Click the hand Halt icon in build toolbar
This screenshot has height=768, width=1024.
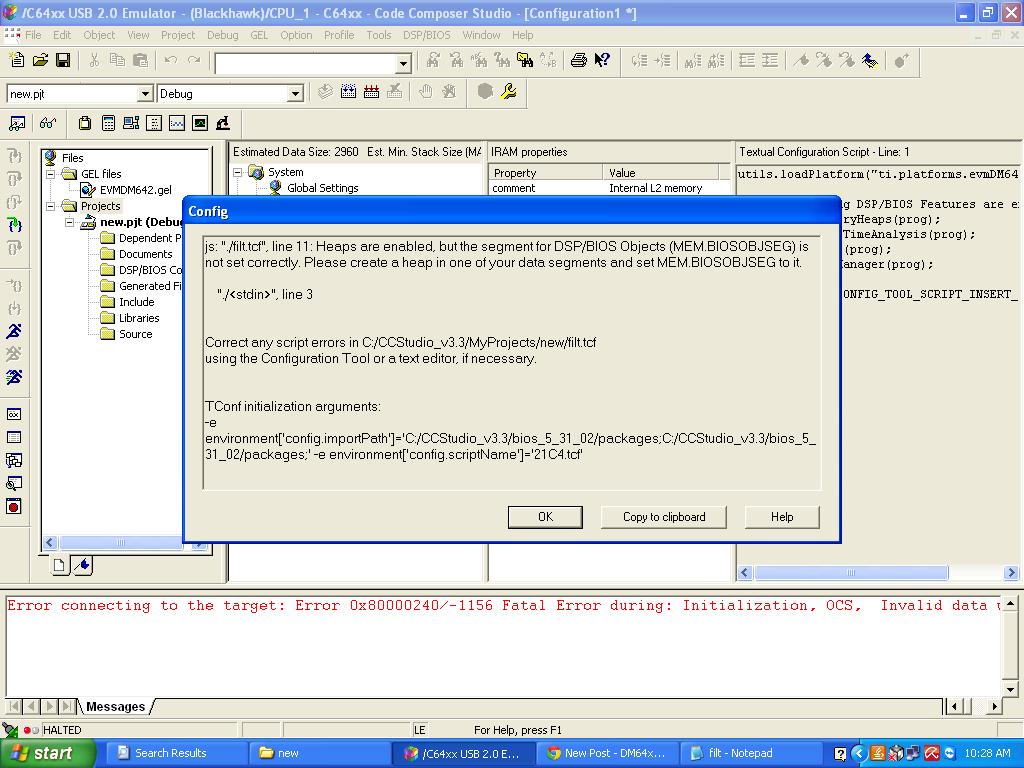pos(426,91)
